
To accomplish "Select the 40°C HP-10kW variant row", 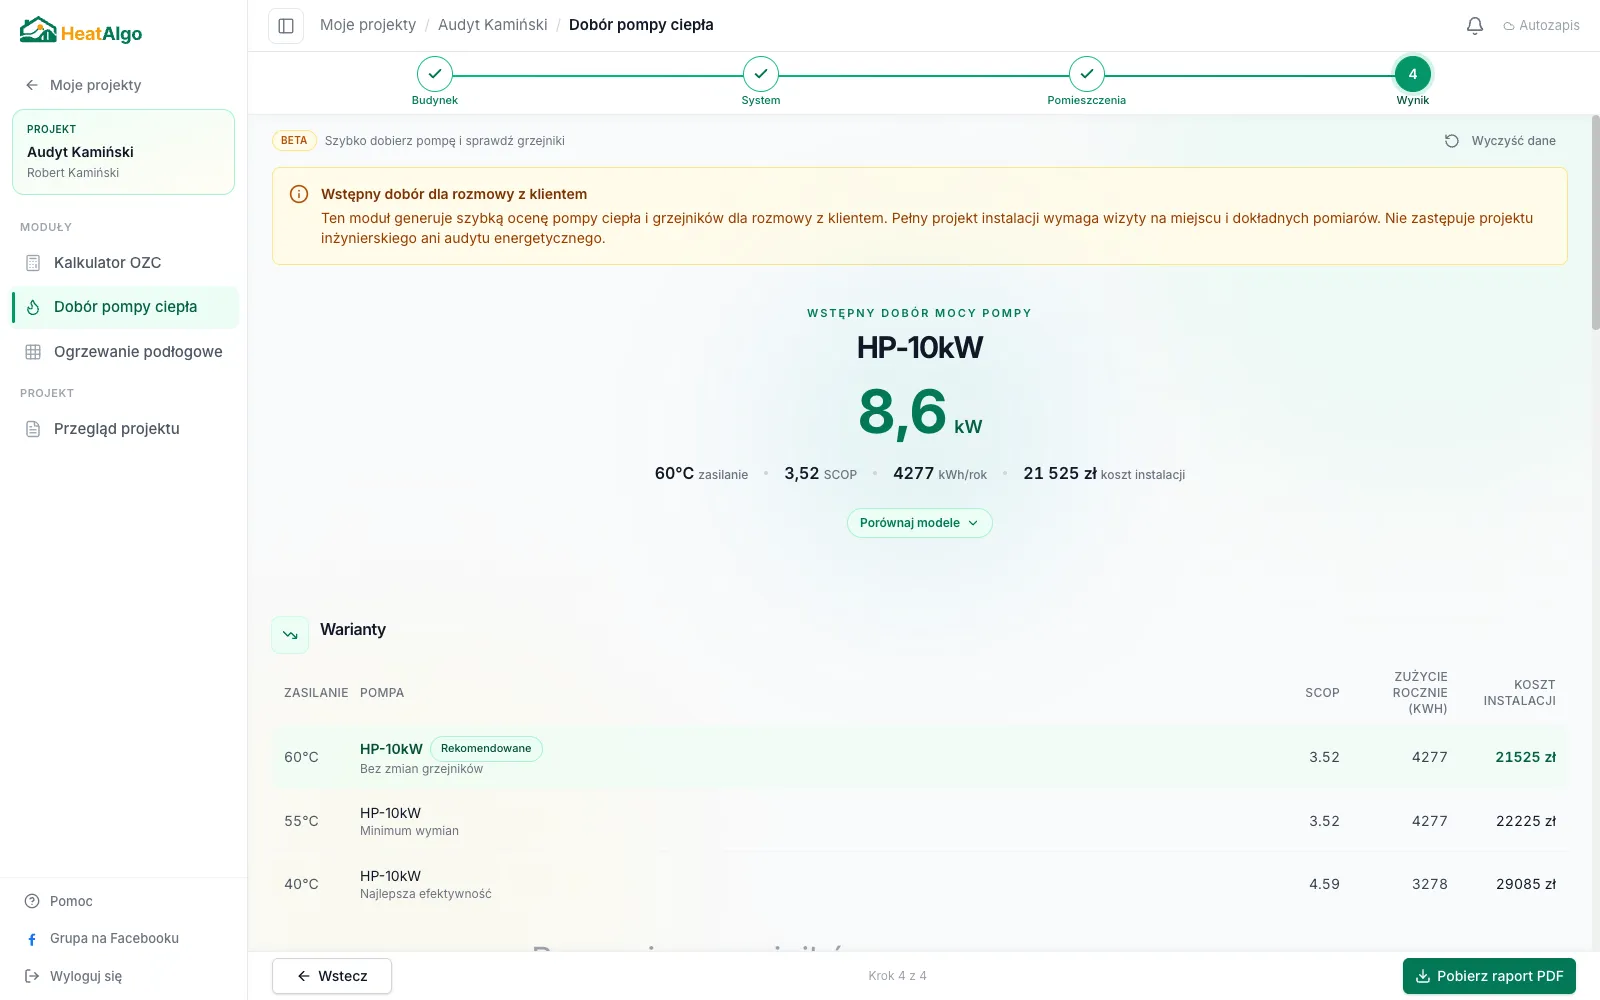I will pos(920,884).
